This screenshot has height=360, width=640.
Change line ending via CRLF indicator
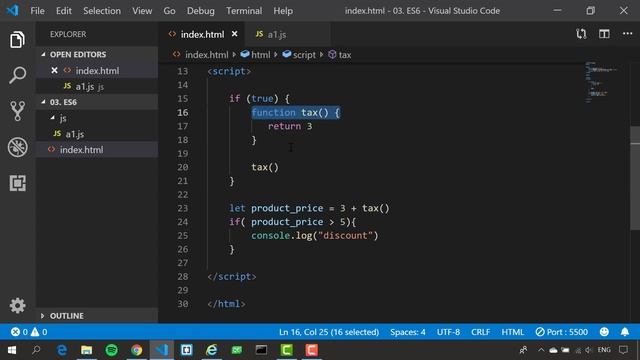480,332
